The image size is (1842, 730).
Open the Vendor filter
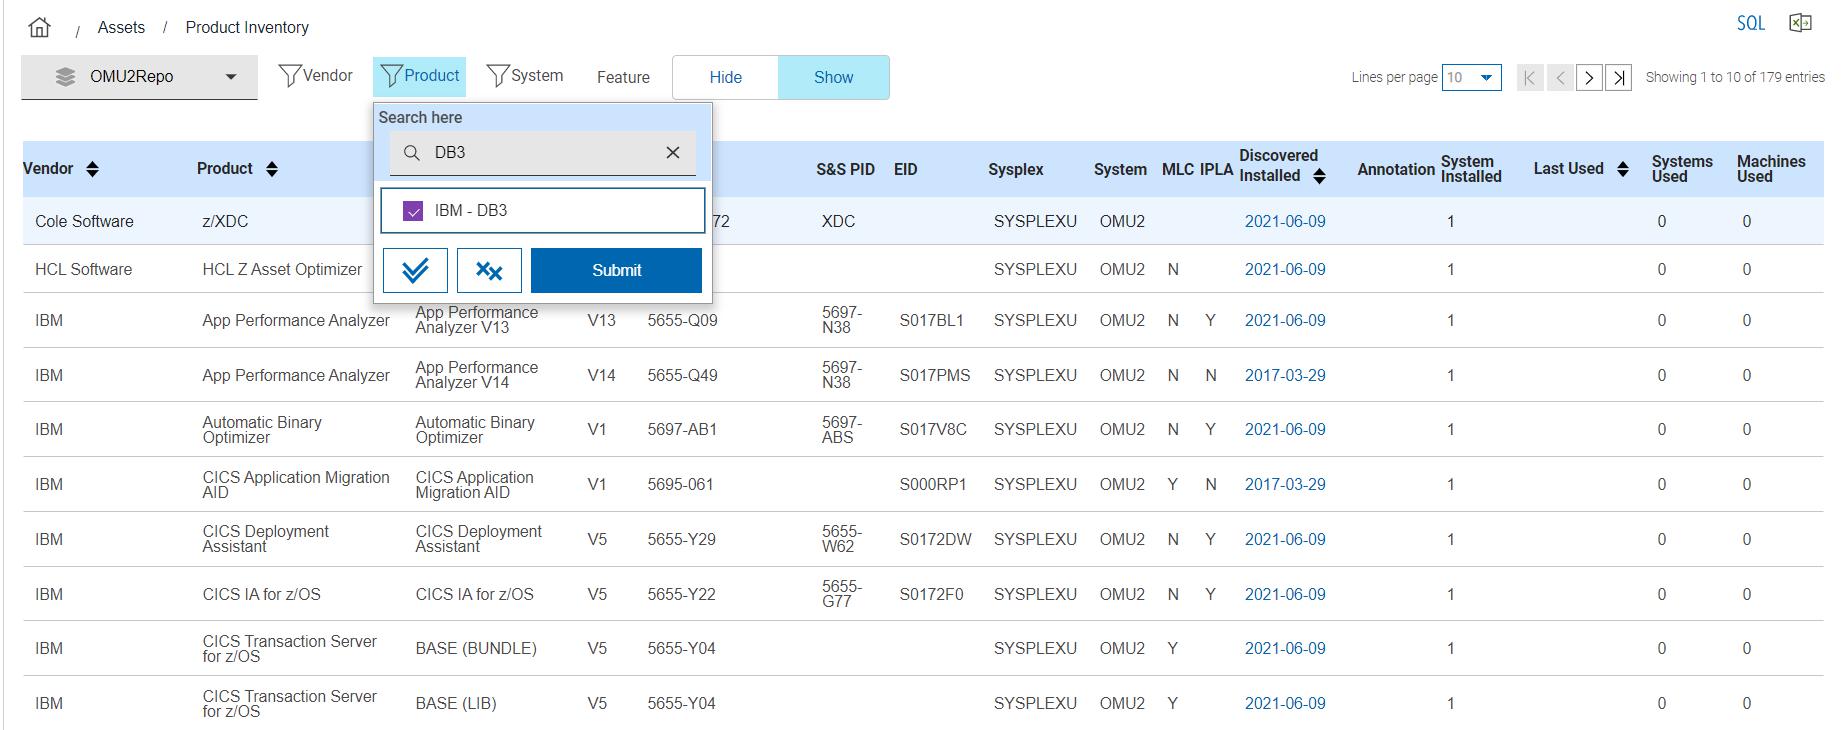pyautogui.click(x=316, y=76)
